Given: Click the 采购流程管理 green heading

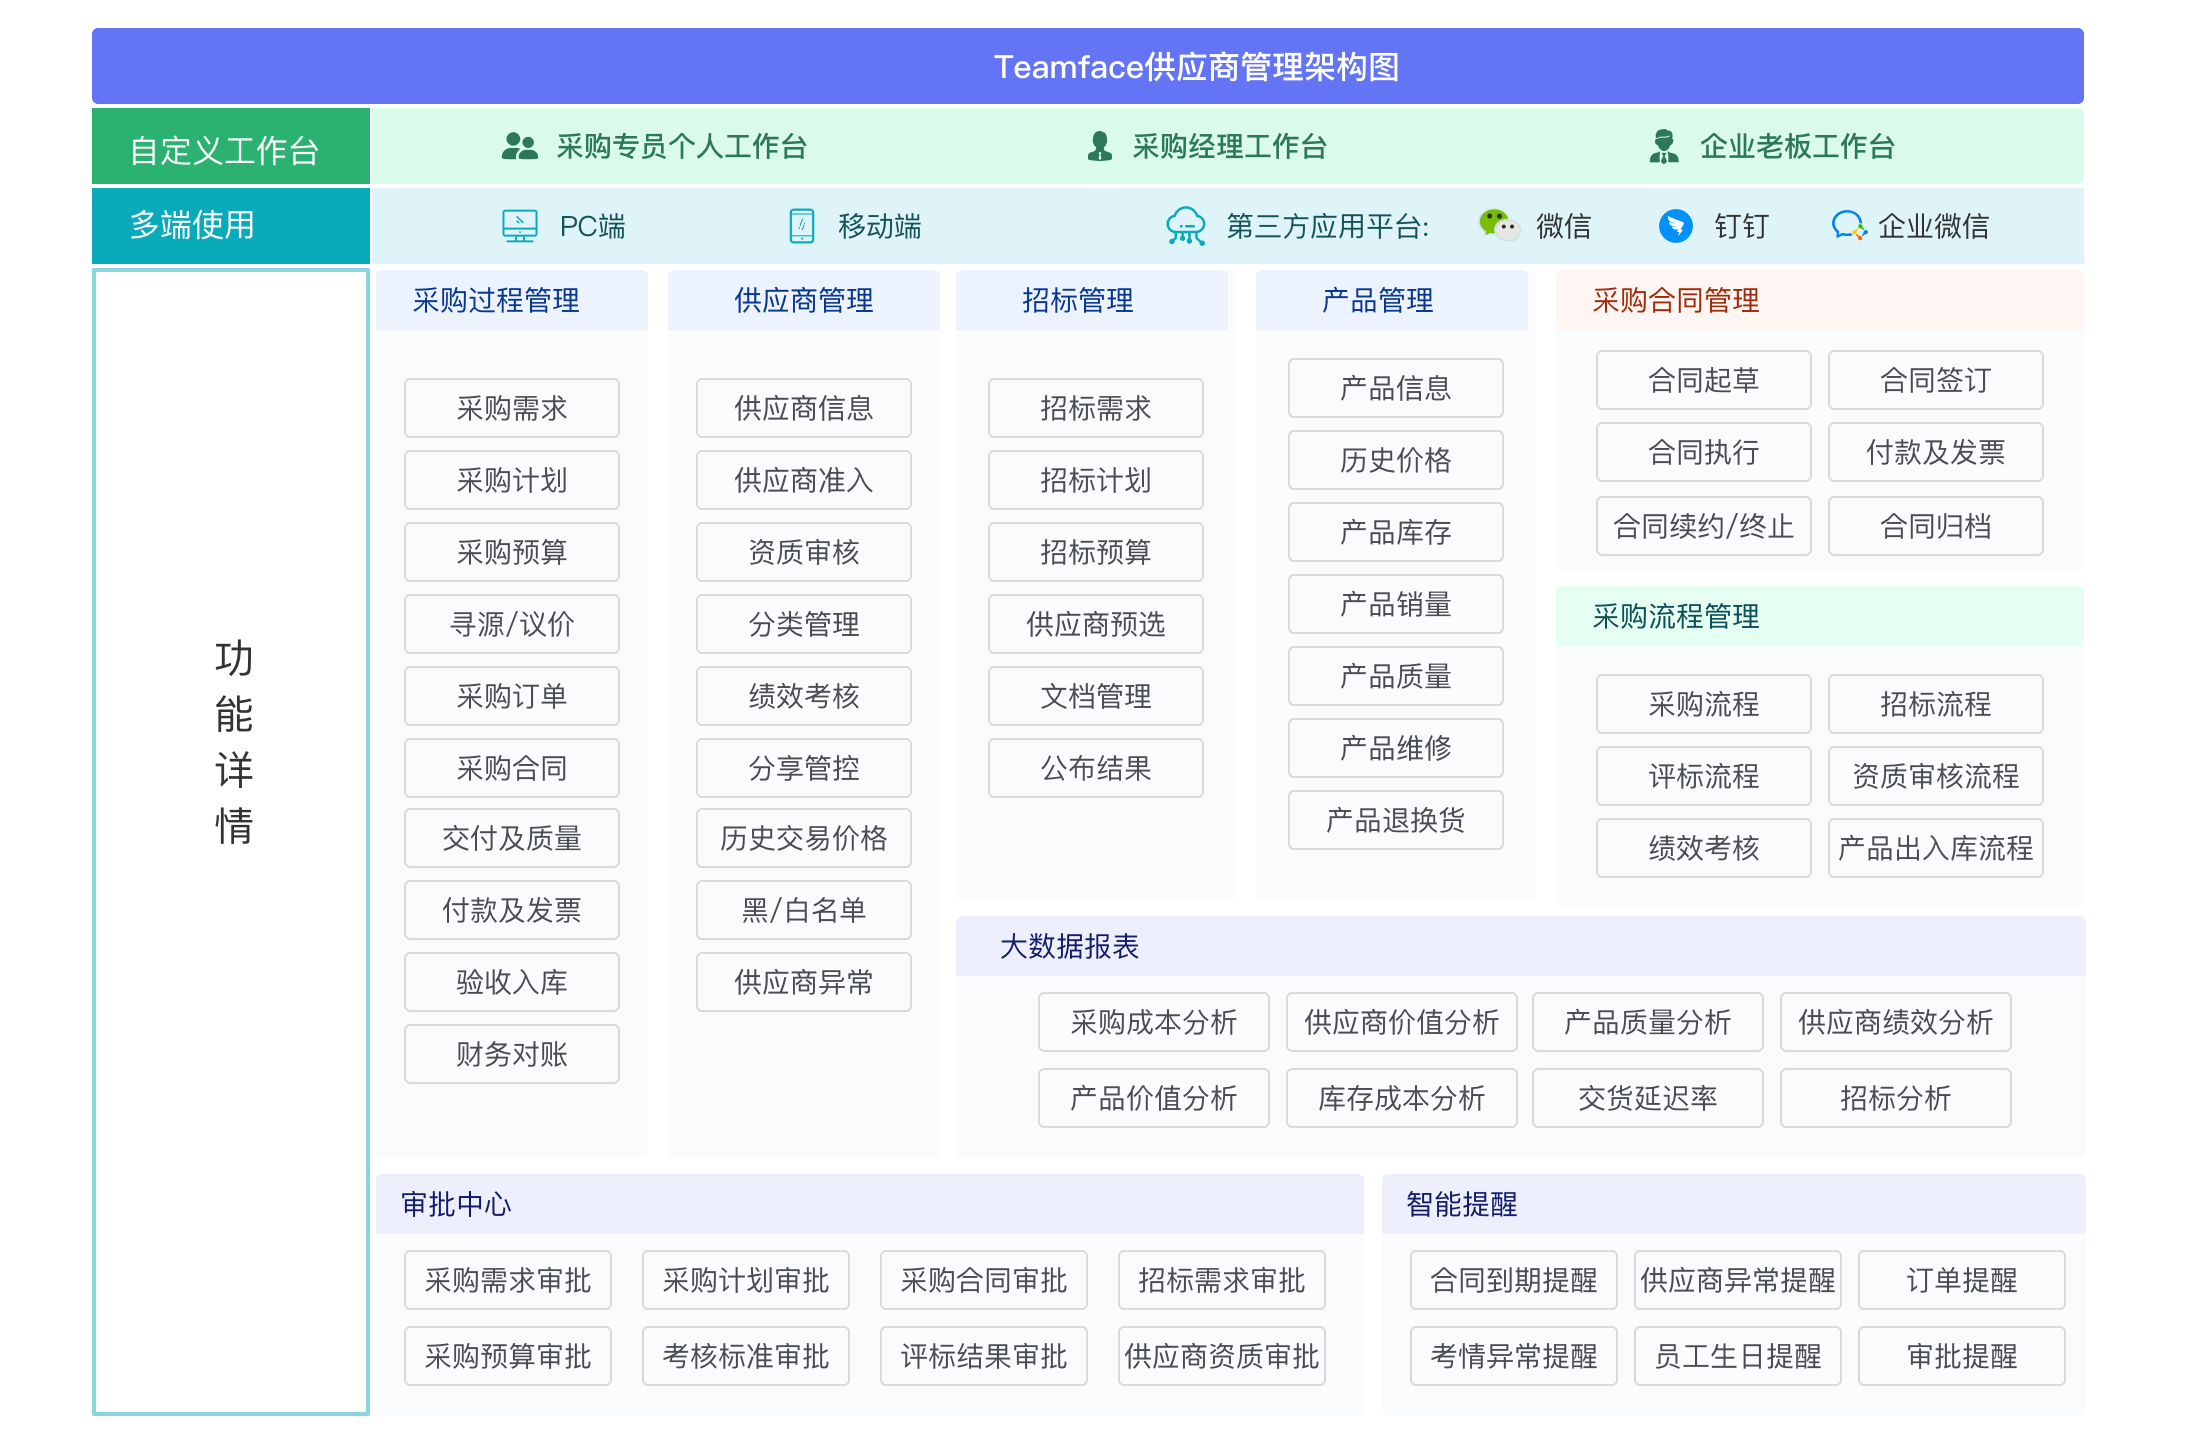Looking at the screenshot, I should pos(1676,616).
